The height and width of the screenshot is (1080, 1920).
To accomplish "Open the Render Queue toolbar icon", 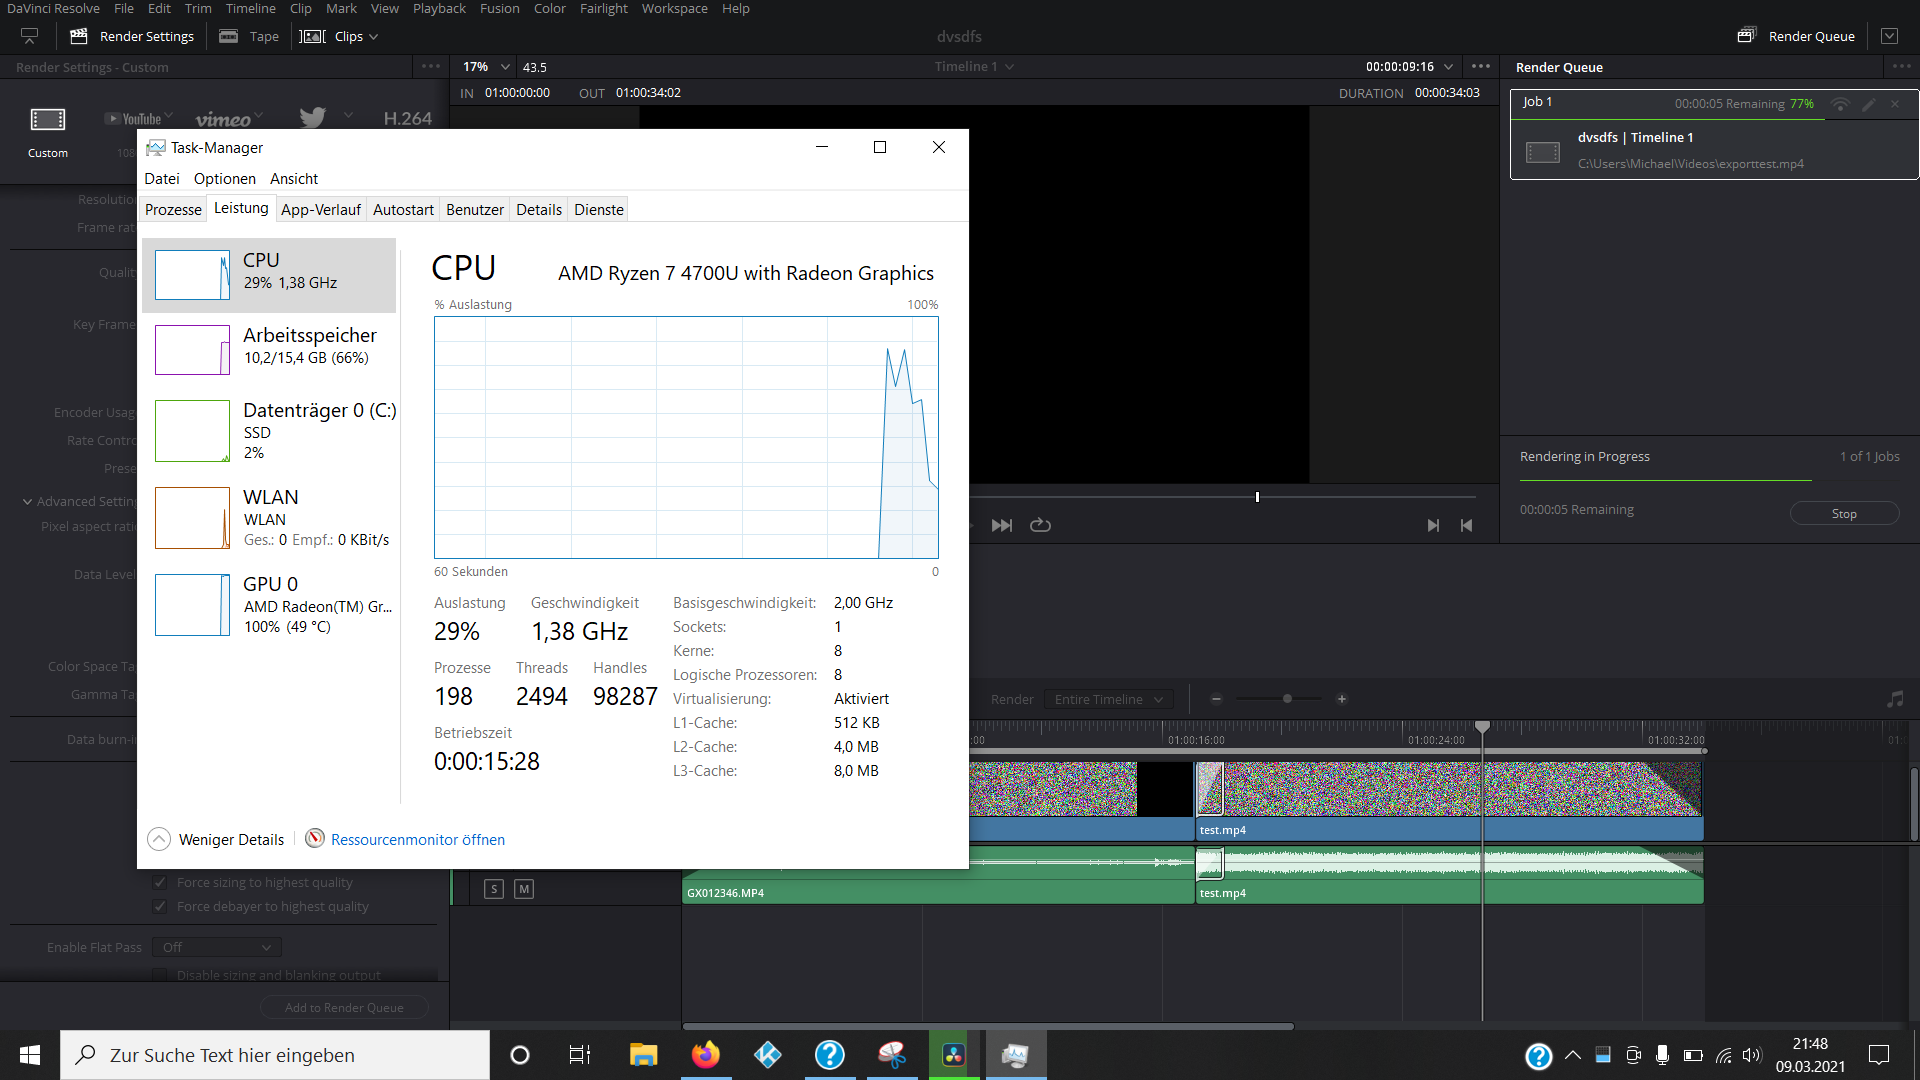I will coord(1747,35).
